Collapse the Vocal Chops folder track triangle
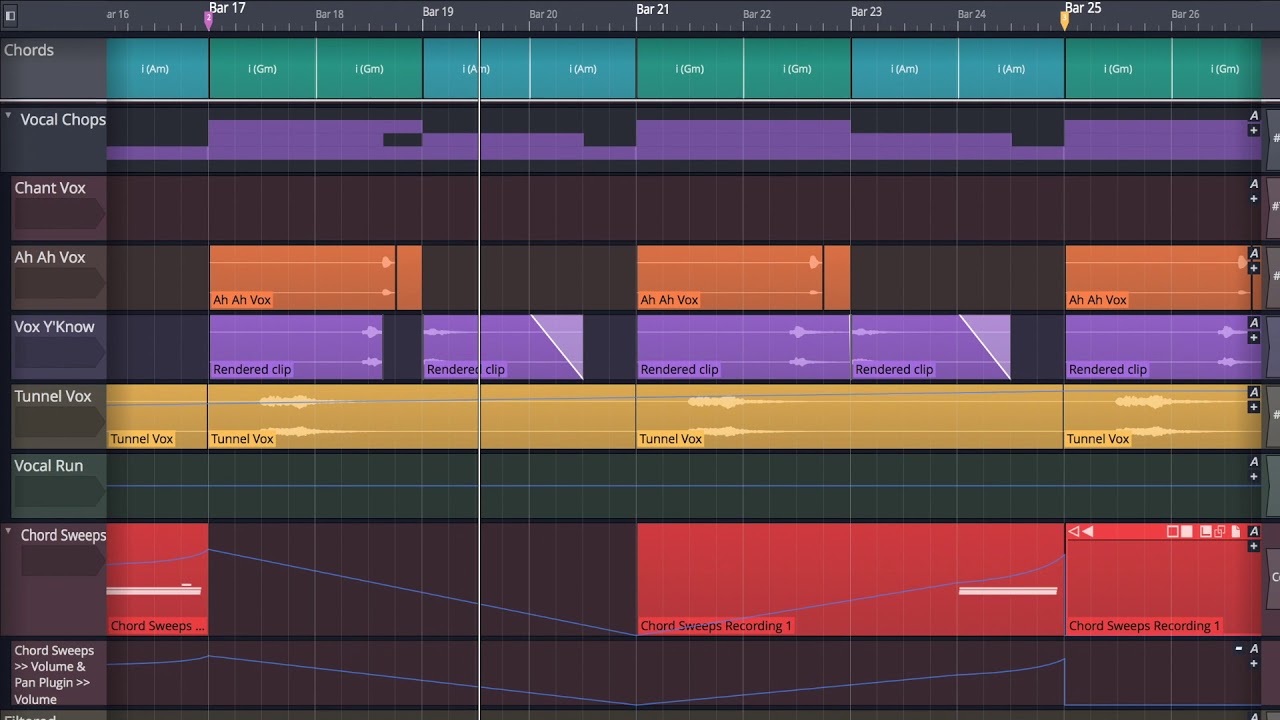This screenshot has width=1280, height=720. tap(8, 117)
